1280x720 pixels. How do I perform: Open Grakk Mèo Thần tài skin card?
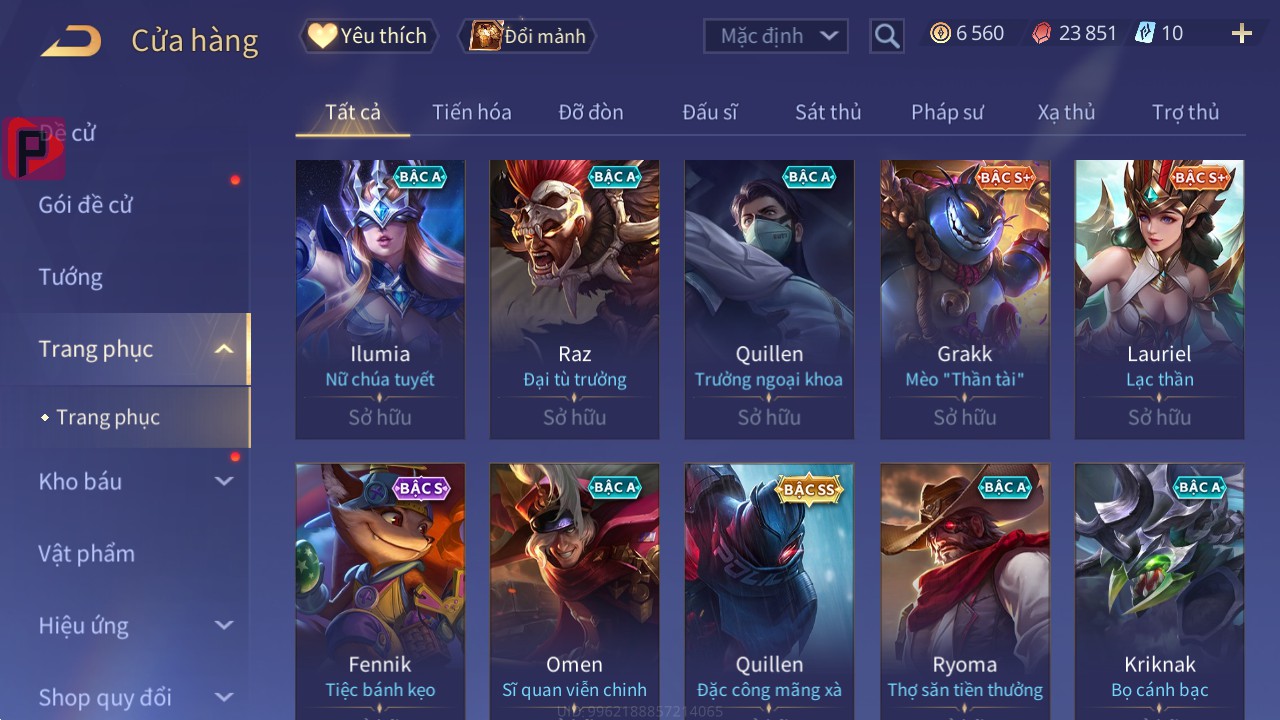(x=965, y=299)
